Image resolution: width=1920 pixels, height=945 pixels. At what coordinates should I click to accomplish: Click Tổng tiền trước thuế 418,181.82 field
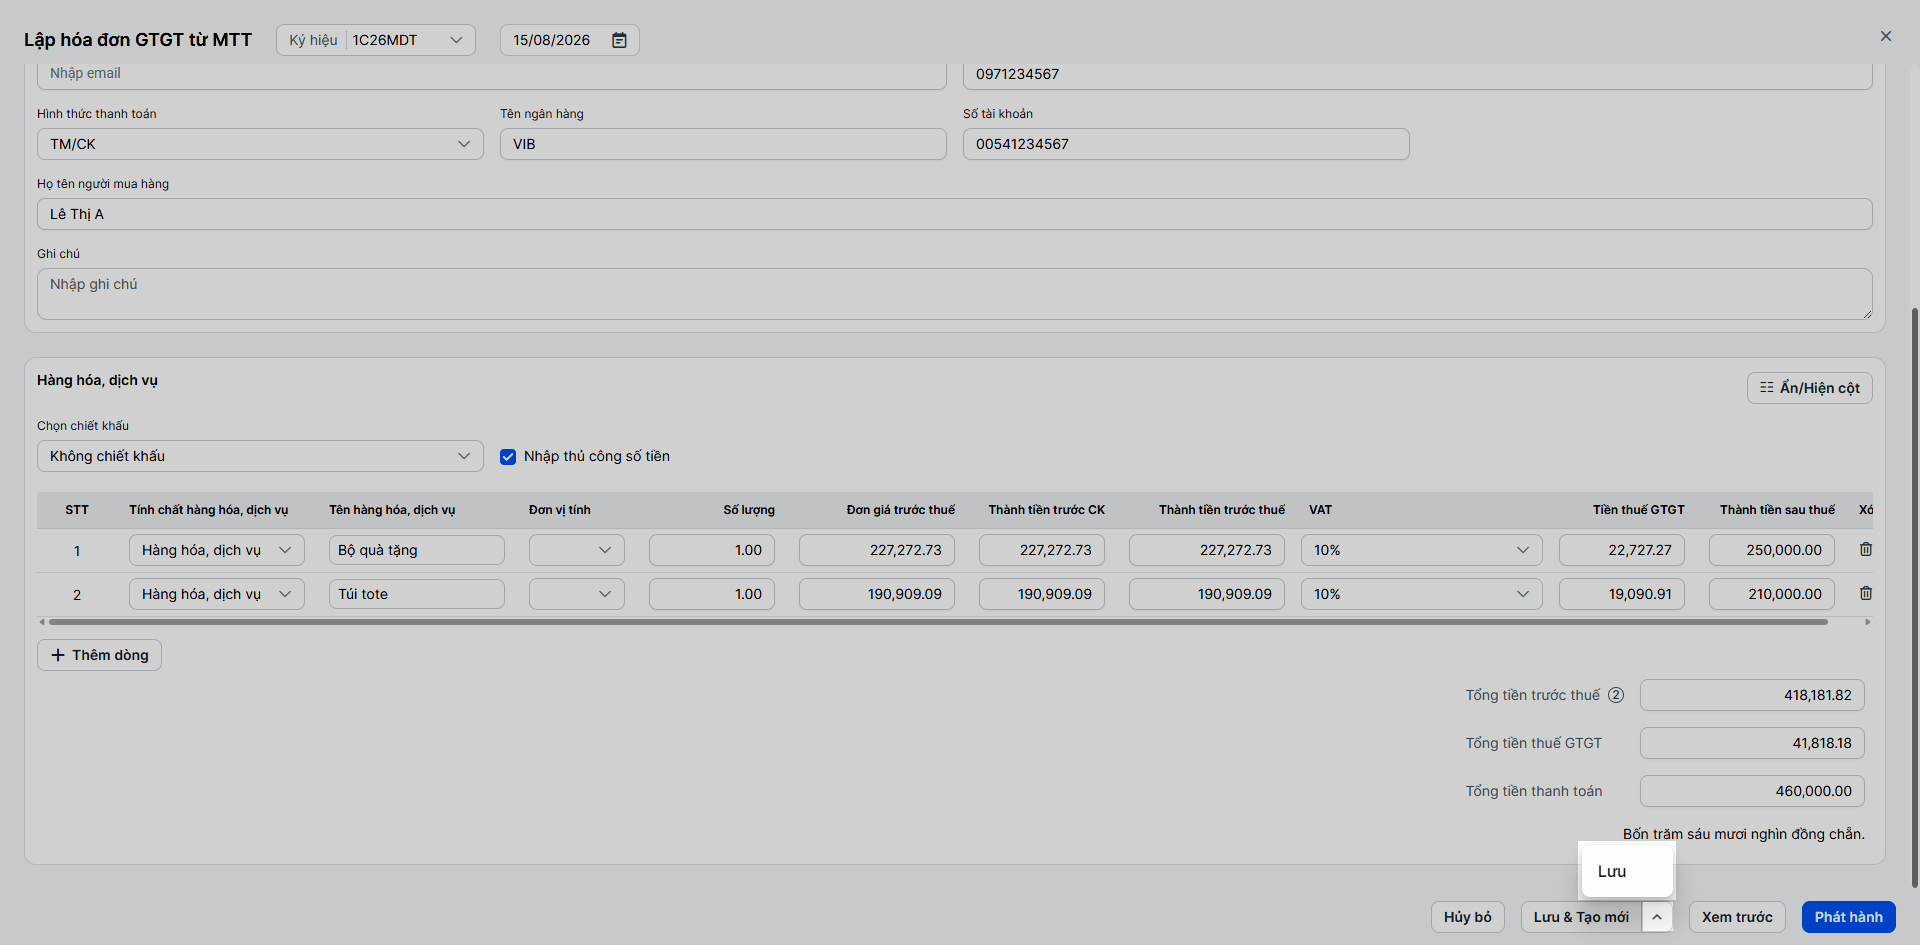point(1752,695)
